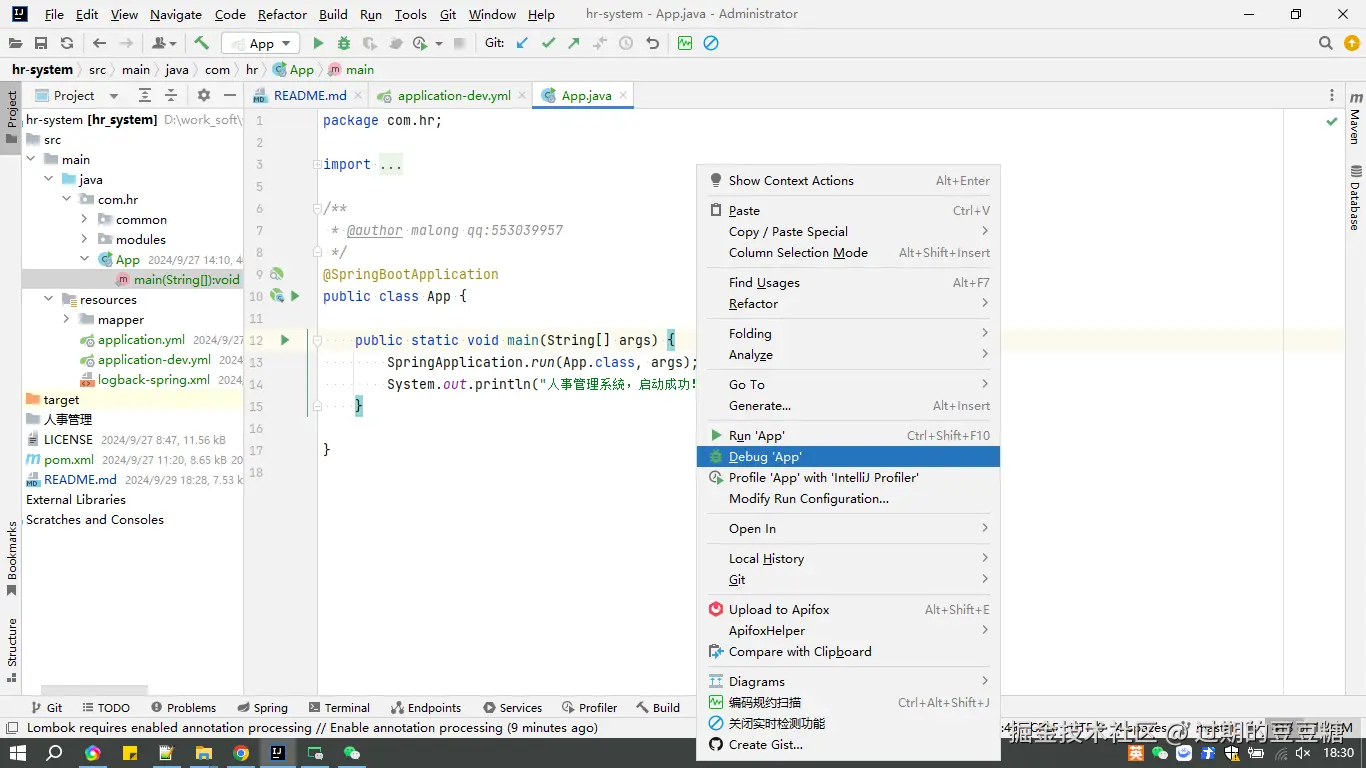The image size is (1366, 768).
Task: Click the Debug bug icon in toolbar
Action: [x=344, y=43]
